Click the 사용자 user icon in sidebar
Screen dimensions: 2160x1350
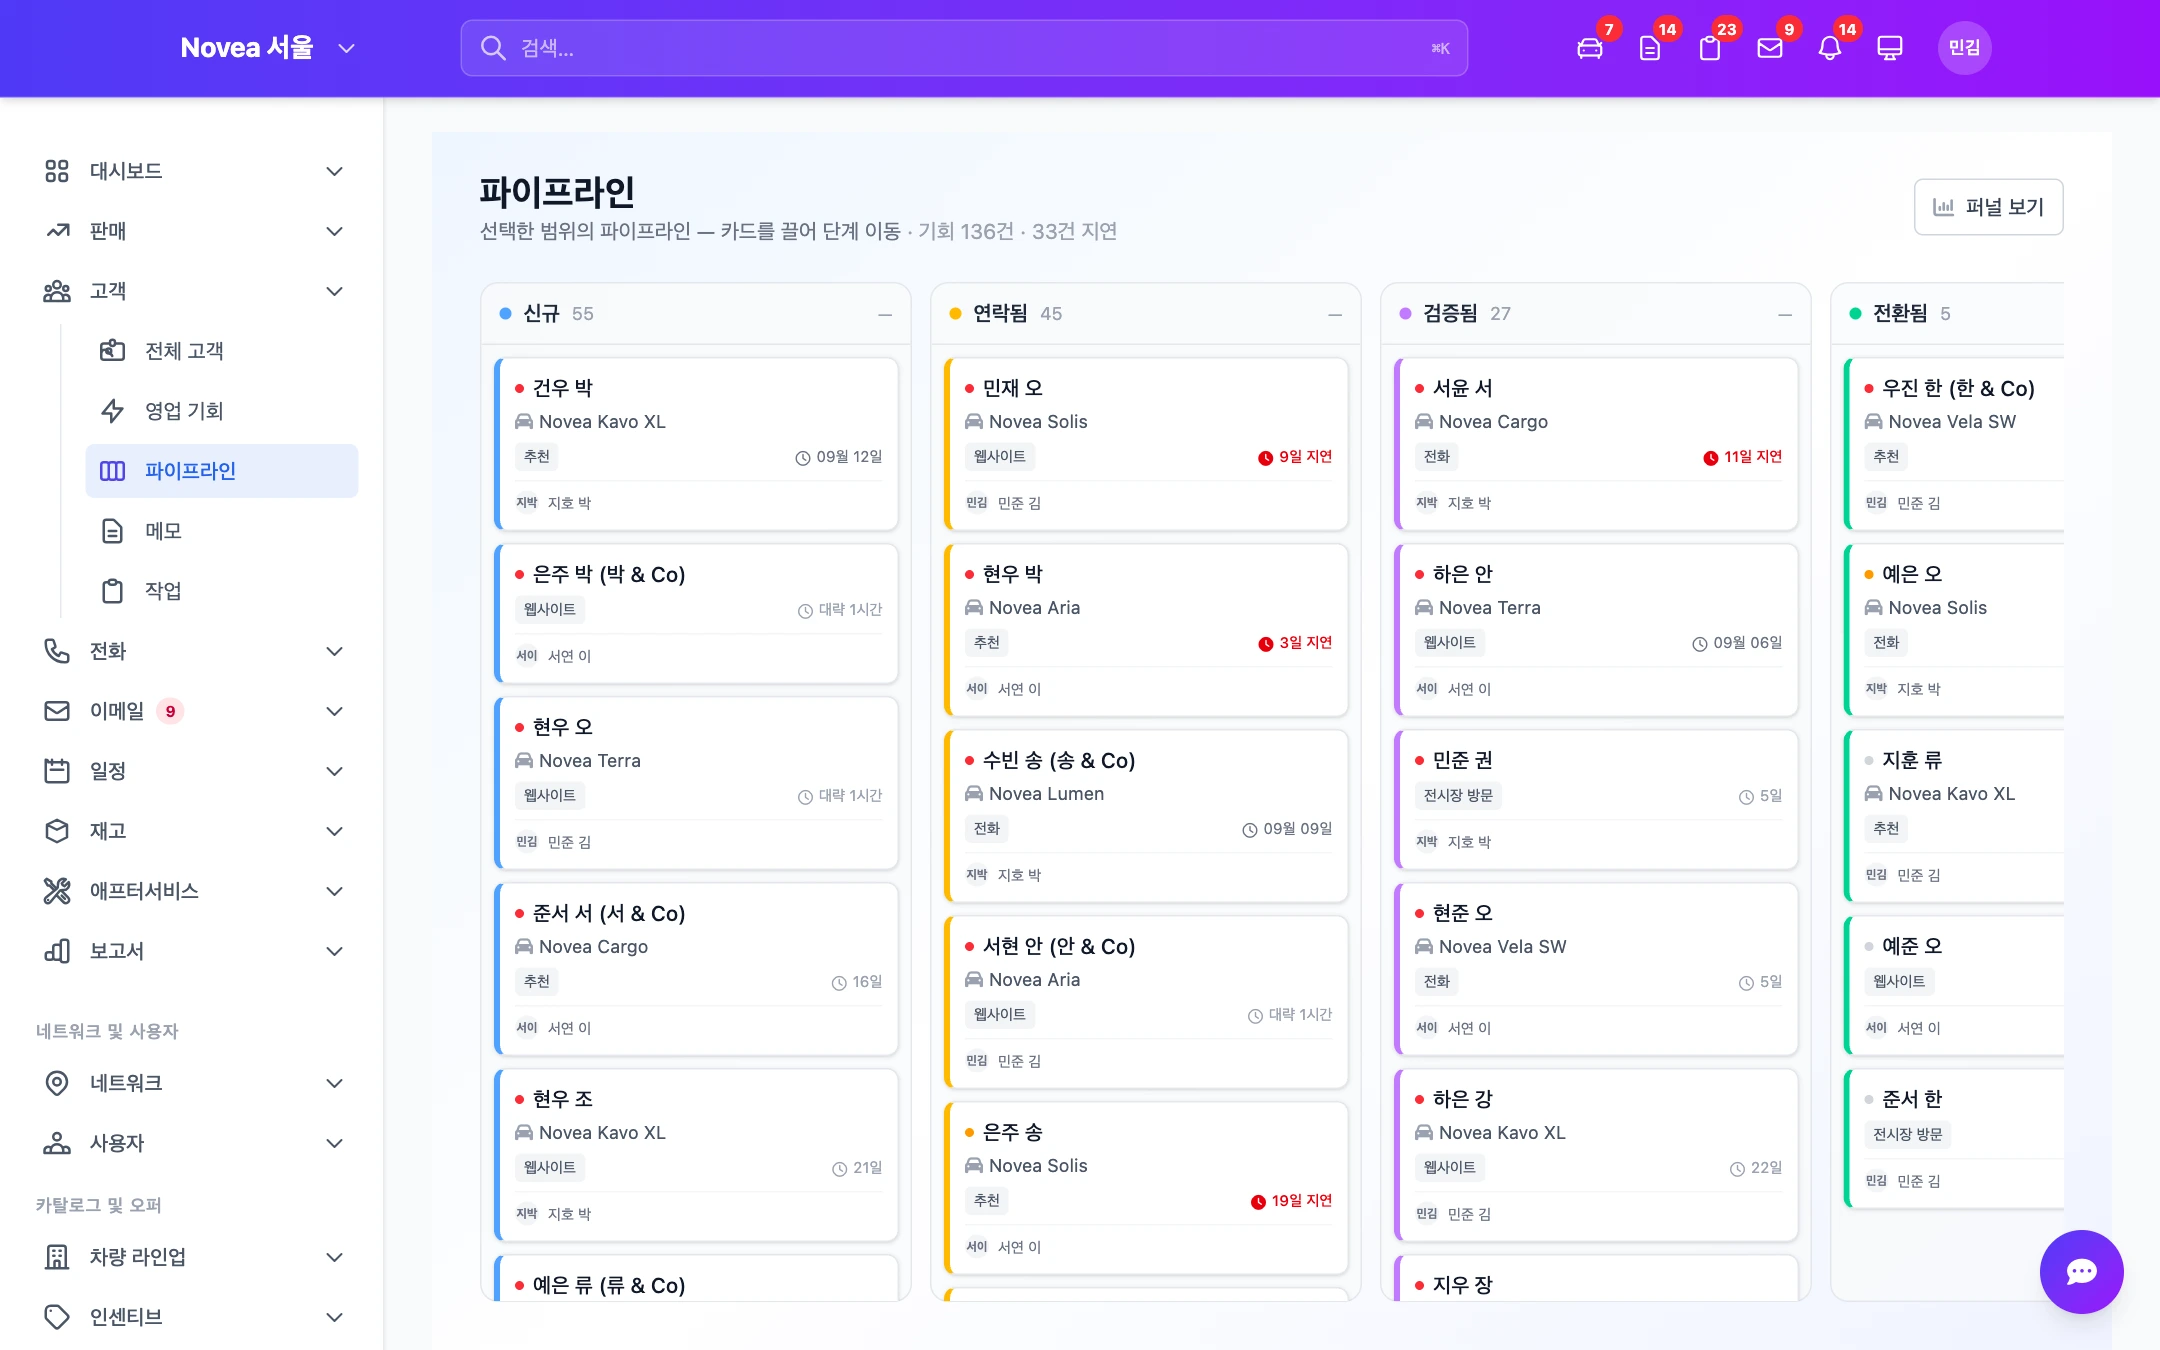(57, 1143)
